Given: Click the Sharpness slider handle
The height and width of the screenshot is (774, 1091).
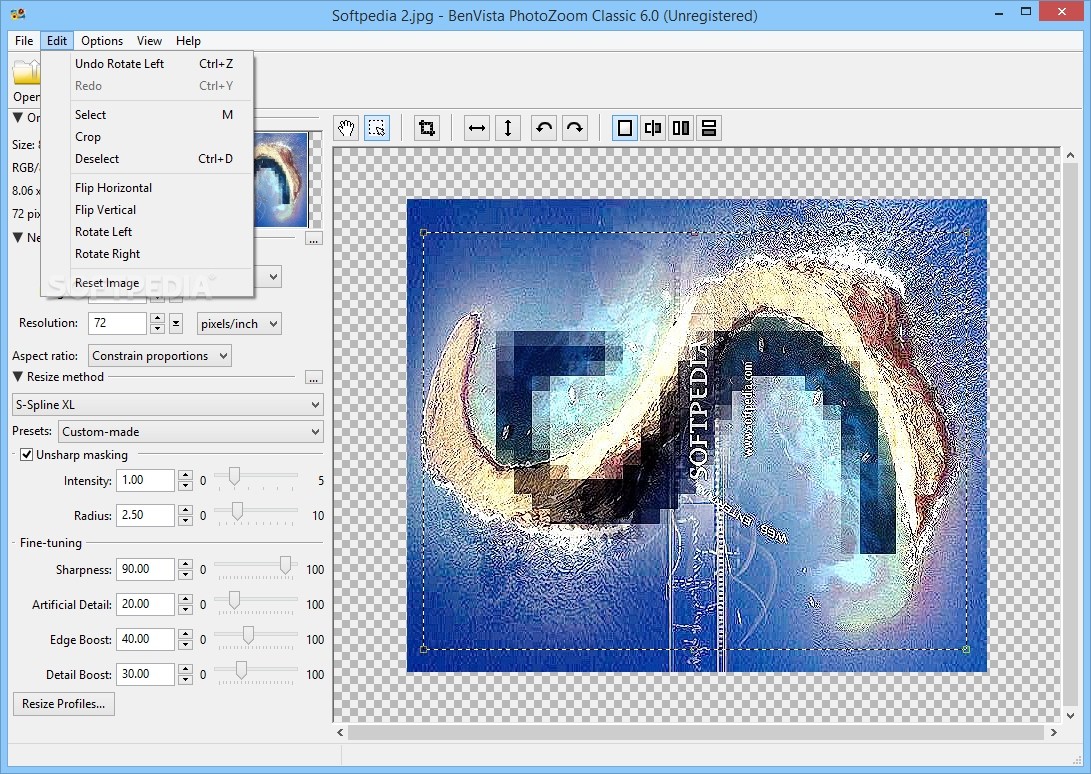Looking at the screenshot, I should pyautogui.click(x=285, y=565).
